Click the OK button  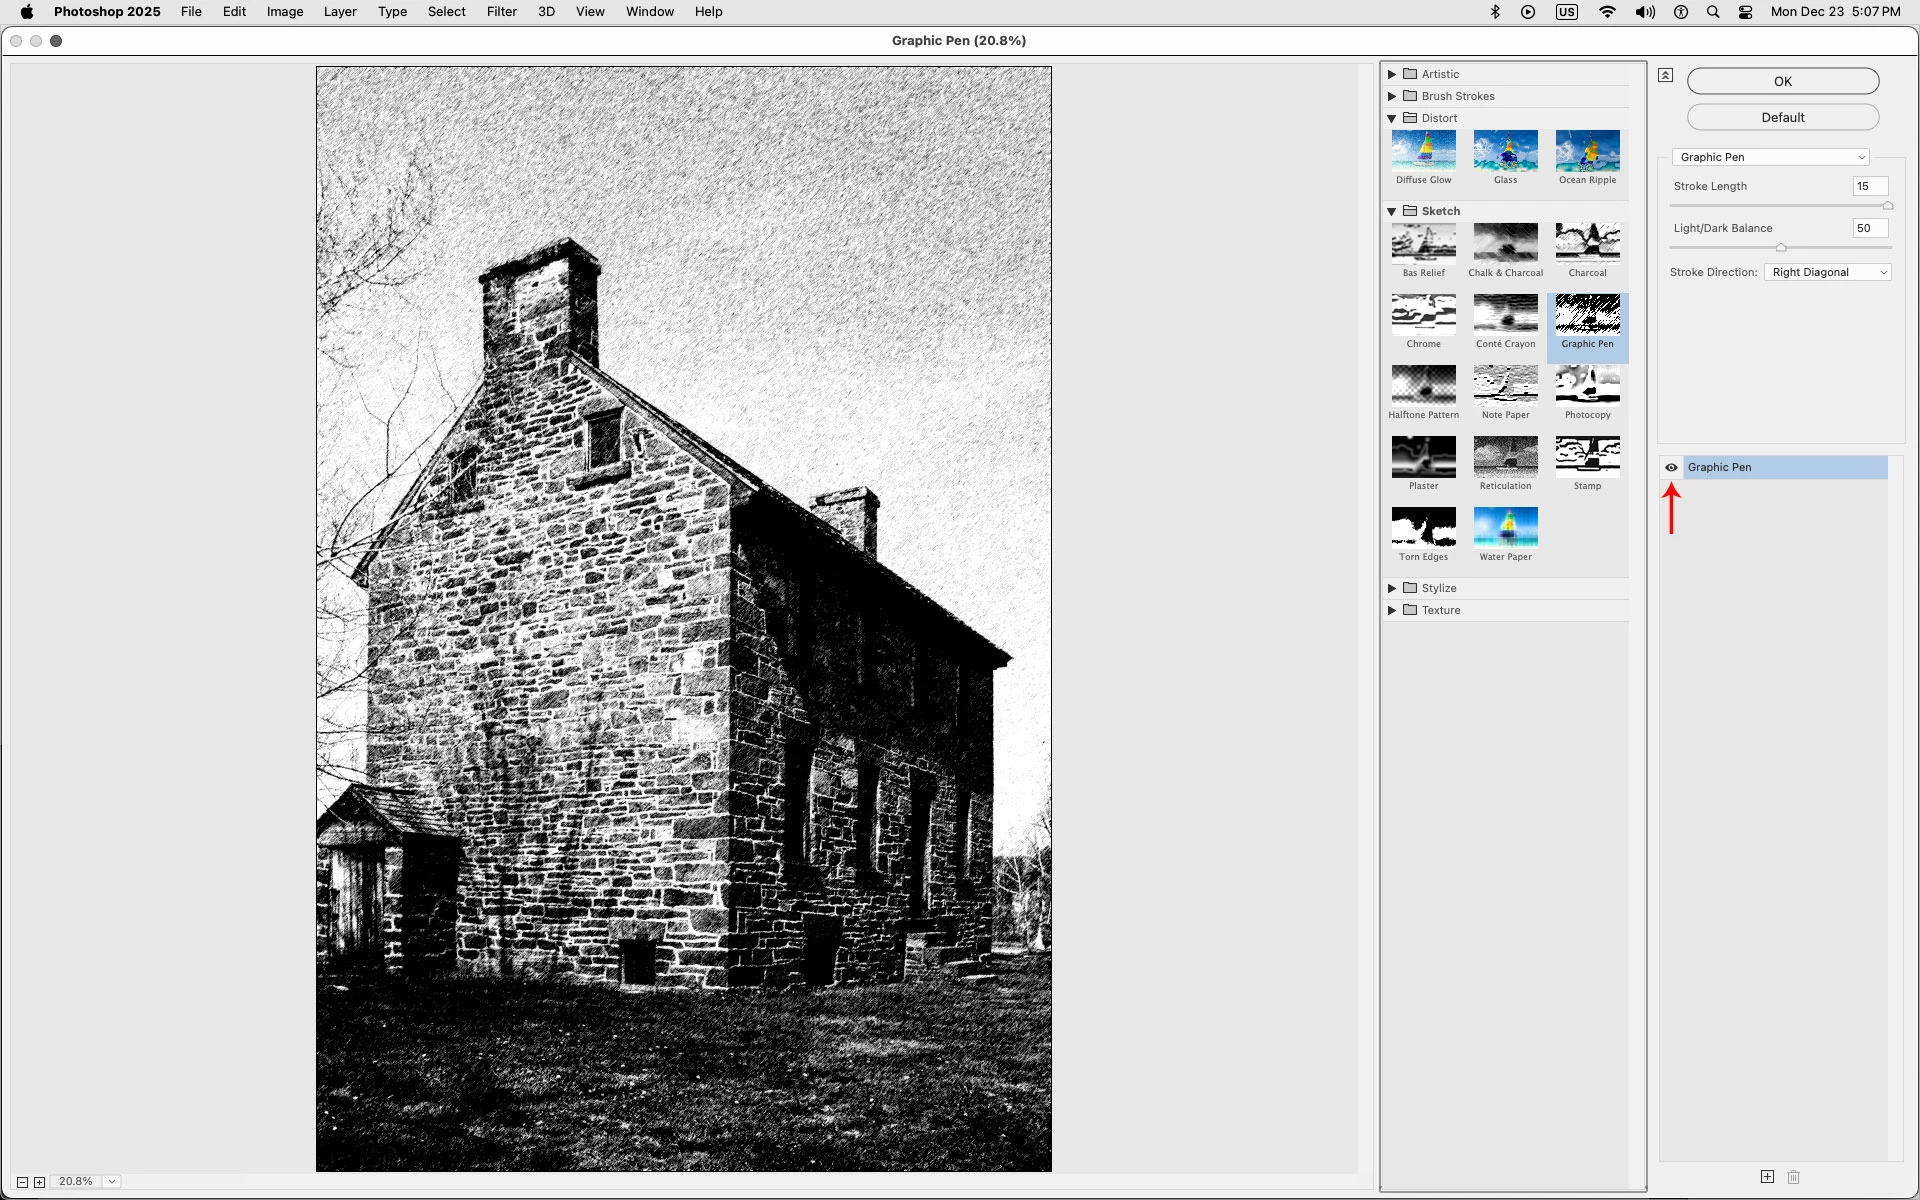(x=1782, y=81)
